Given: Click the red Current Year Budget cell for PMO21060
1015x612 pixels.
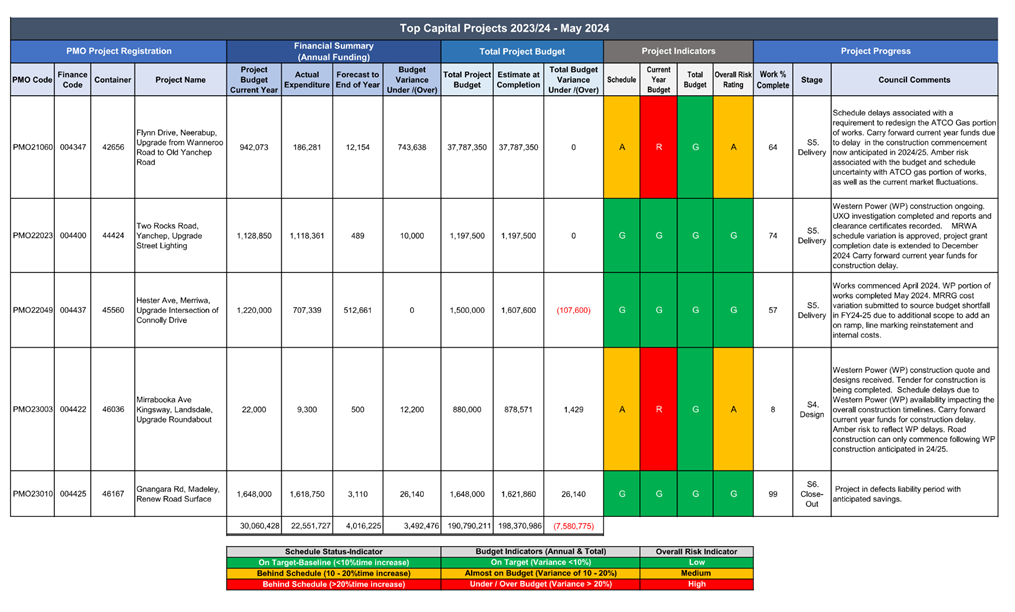Looking at the screenshot, I should pos(659,147).
